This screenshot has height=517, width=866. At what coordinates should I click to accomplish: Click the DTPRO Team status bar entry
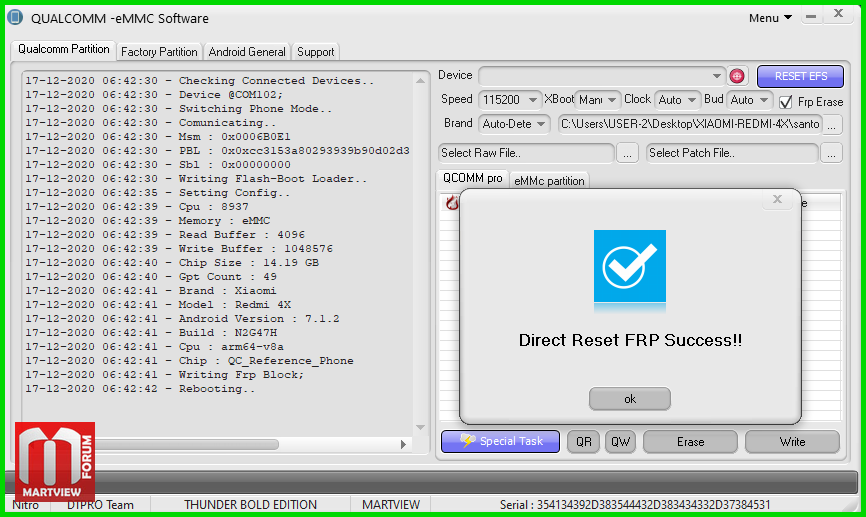pos(101,505)
